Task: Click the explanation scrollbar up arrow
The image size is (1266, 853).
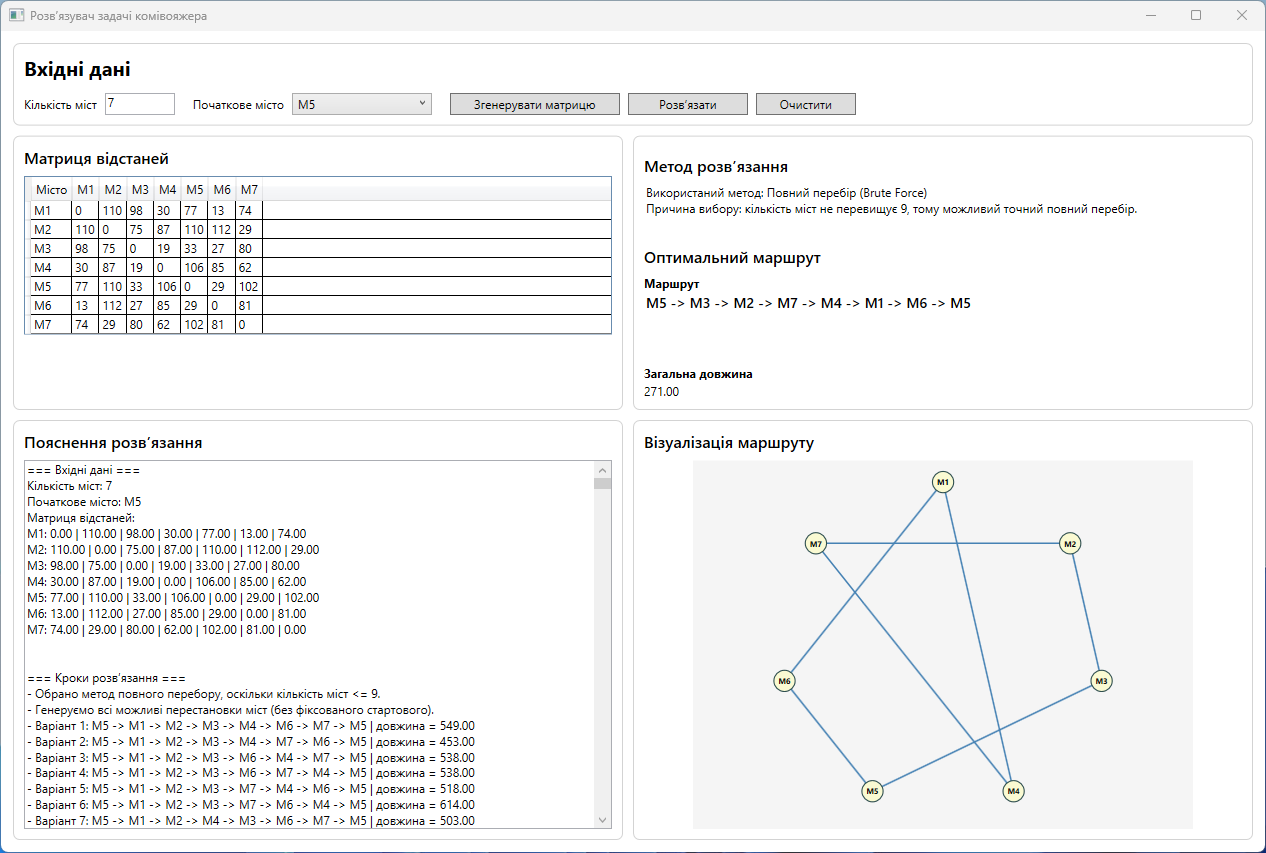Action: tap(602, 470)
